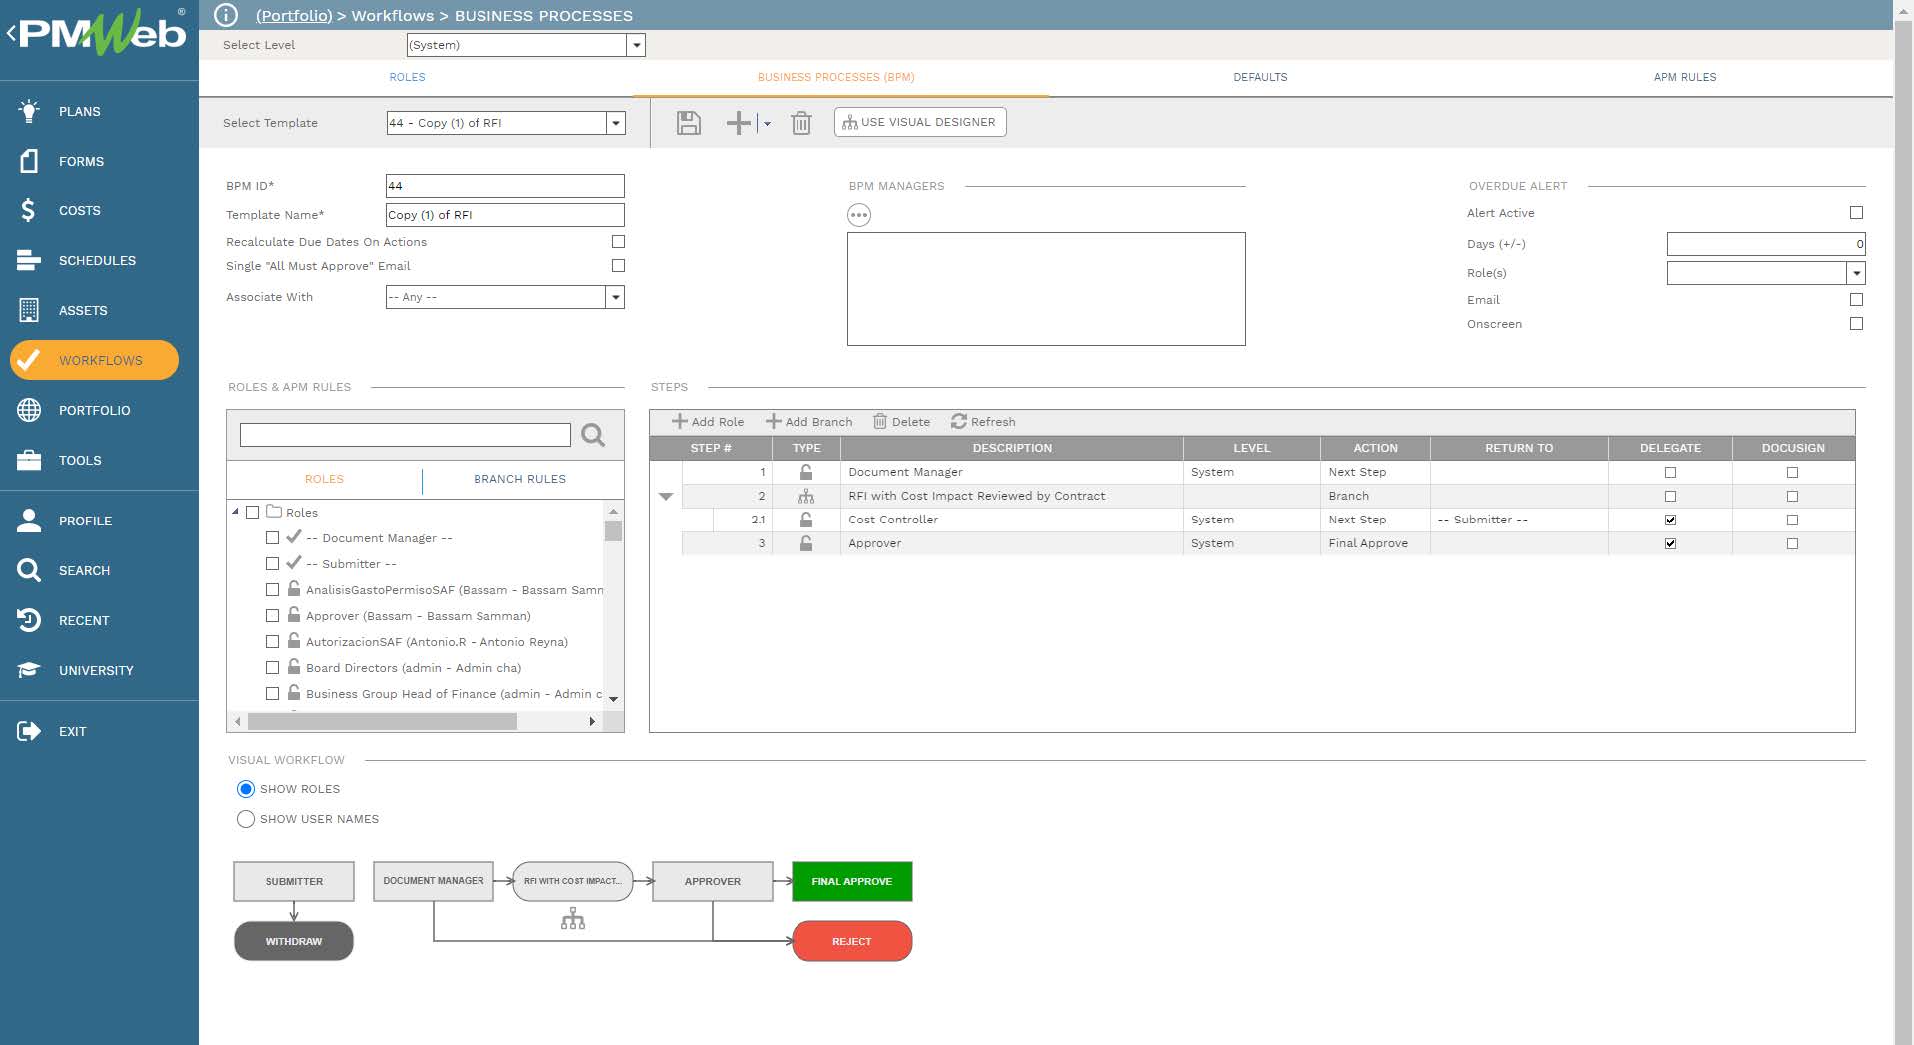
Task: Click the Use Visual Designer button
Action: tap(919, 122)
